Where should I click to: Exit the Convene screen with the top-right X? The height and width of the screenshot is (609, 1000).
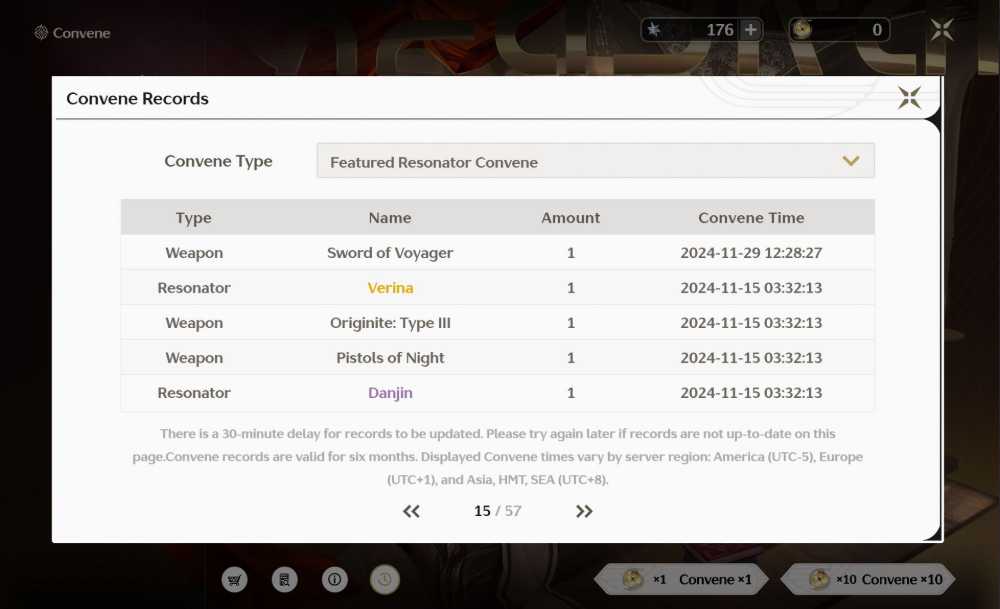[941, 29]
